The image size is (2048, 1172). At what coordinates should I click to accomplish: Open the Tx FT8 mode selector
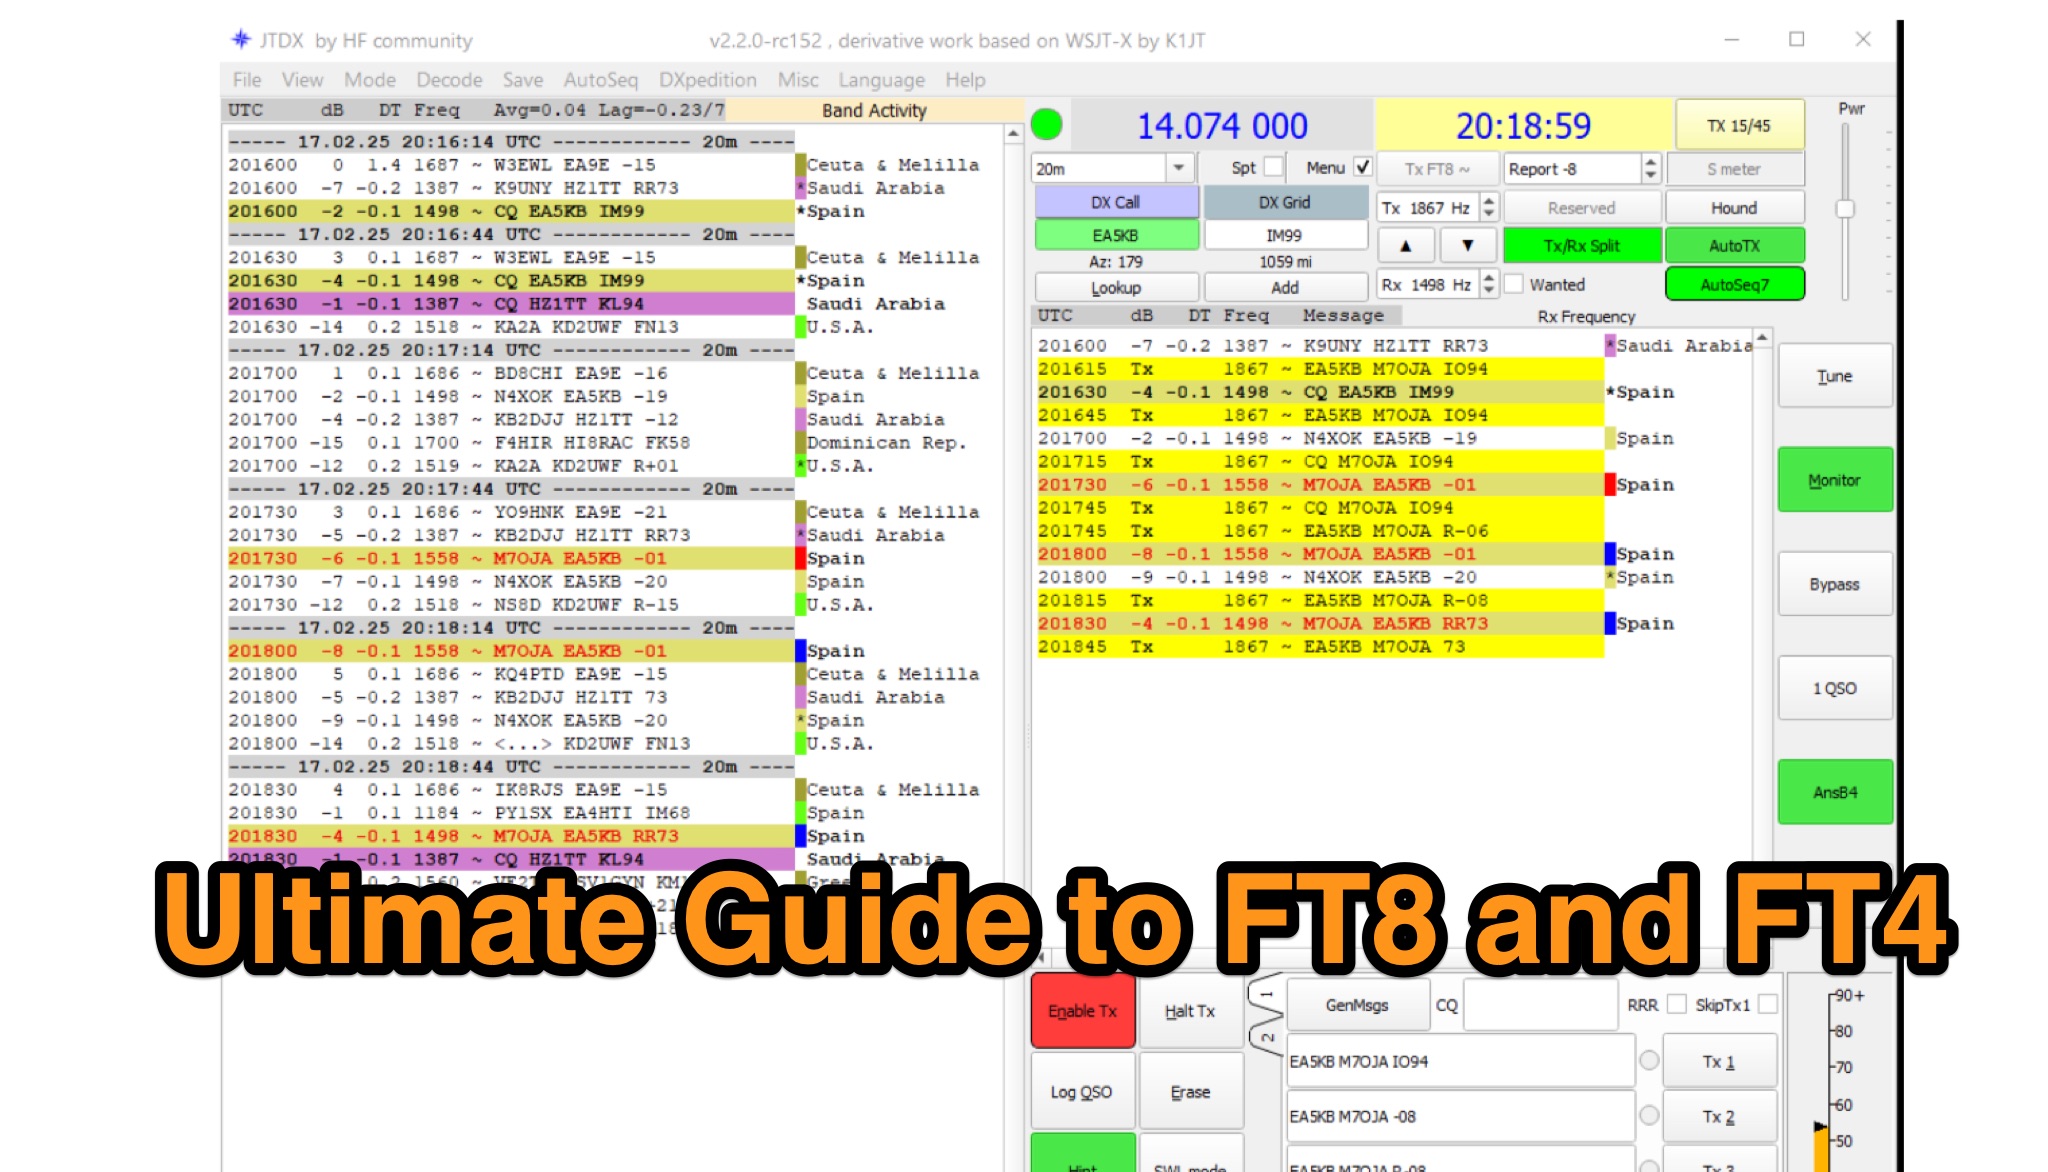(x=1437, y=168)
